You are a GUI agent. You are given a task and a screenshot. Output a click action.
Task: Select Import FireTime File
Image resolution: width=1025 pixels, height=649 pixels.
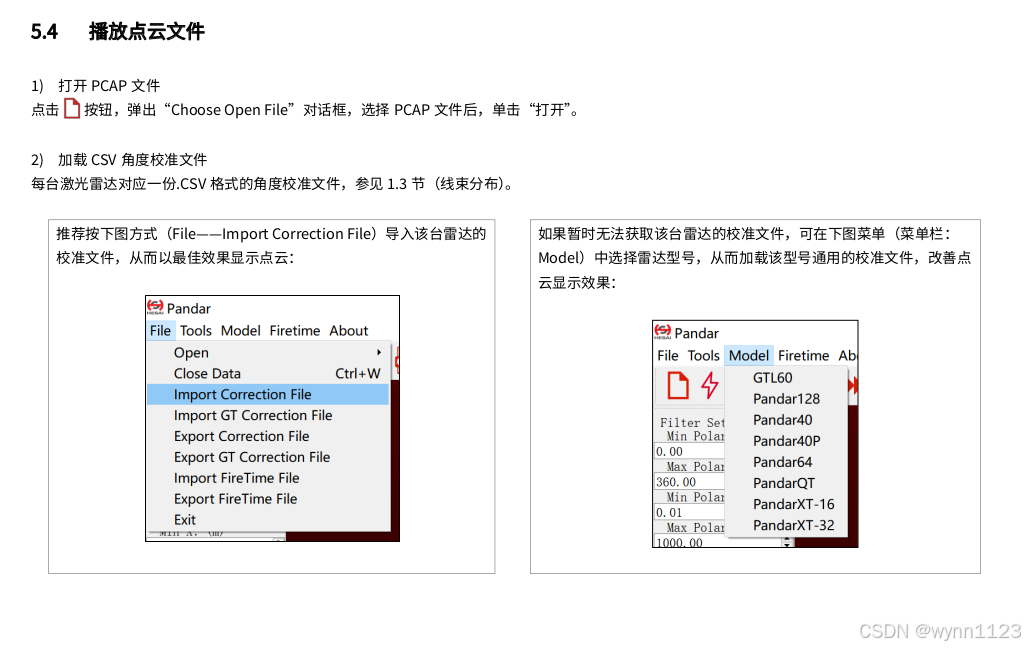point(268,478)
